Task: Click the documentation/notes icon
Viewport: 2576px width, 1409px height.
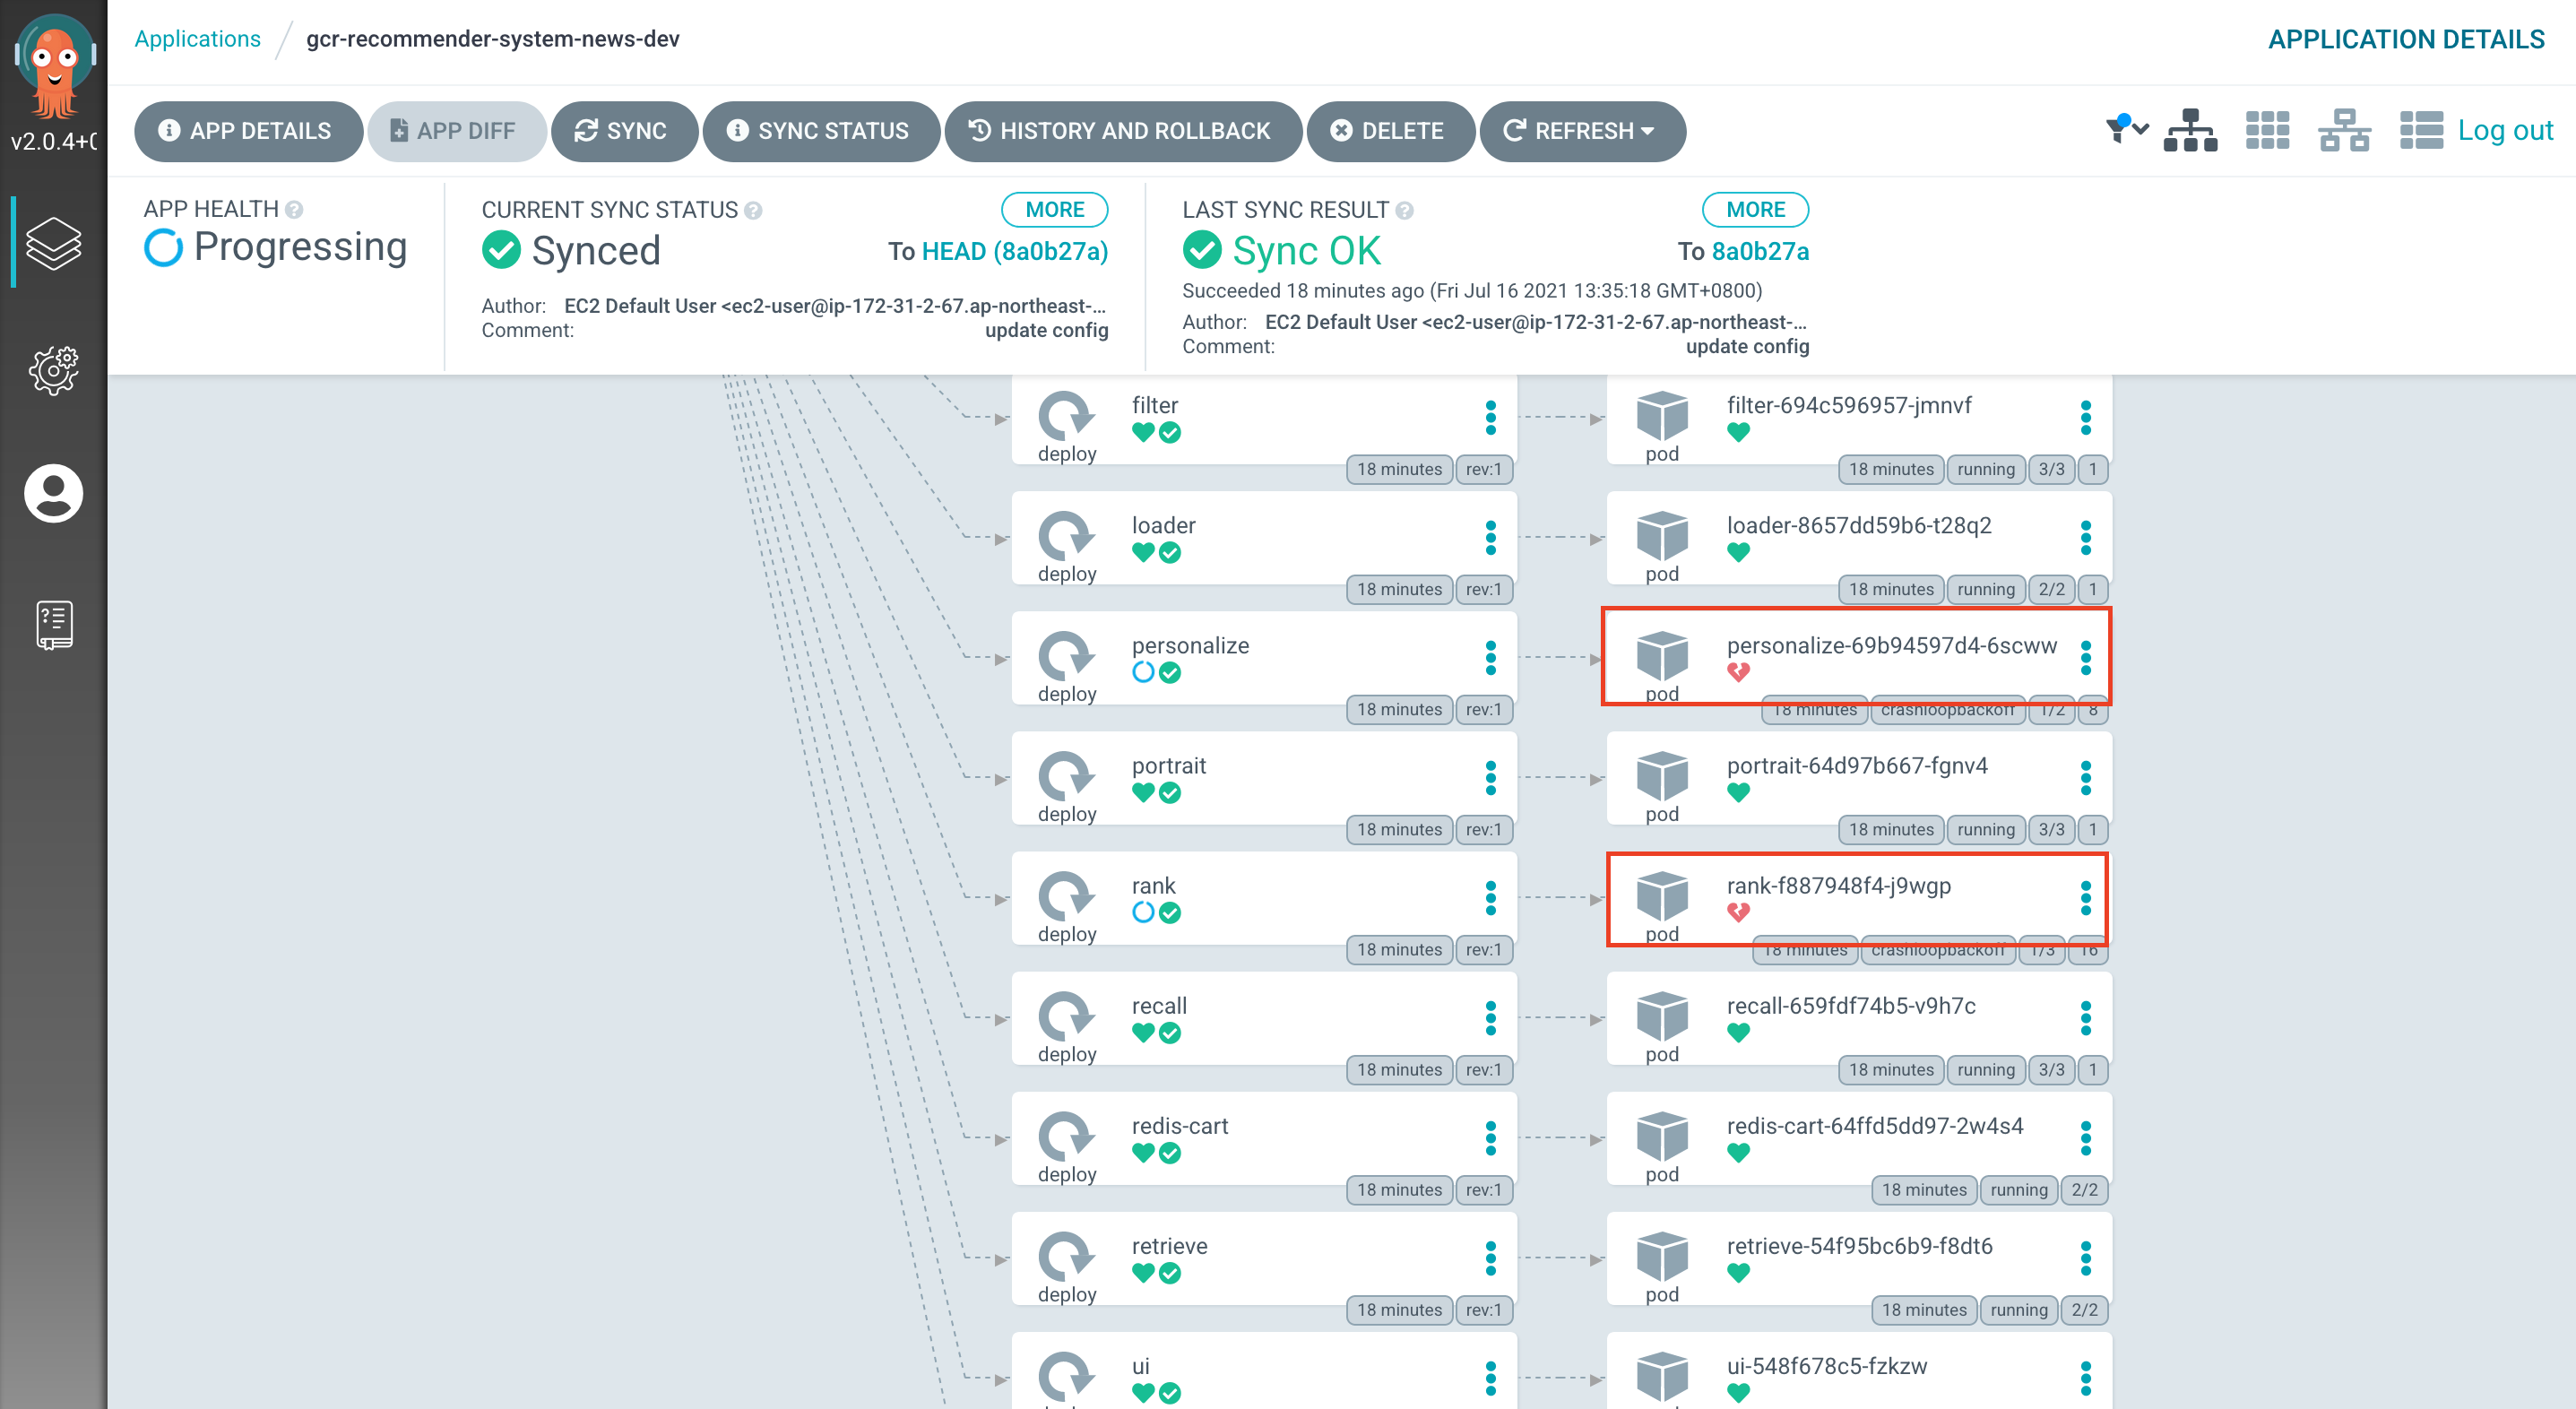Action: 52,621
